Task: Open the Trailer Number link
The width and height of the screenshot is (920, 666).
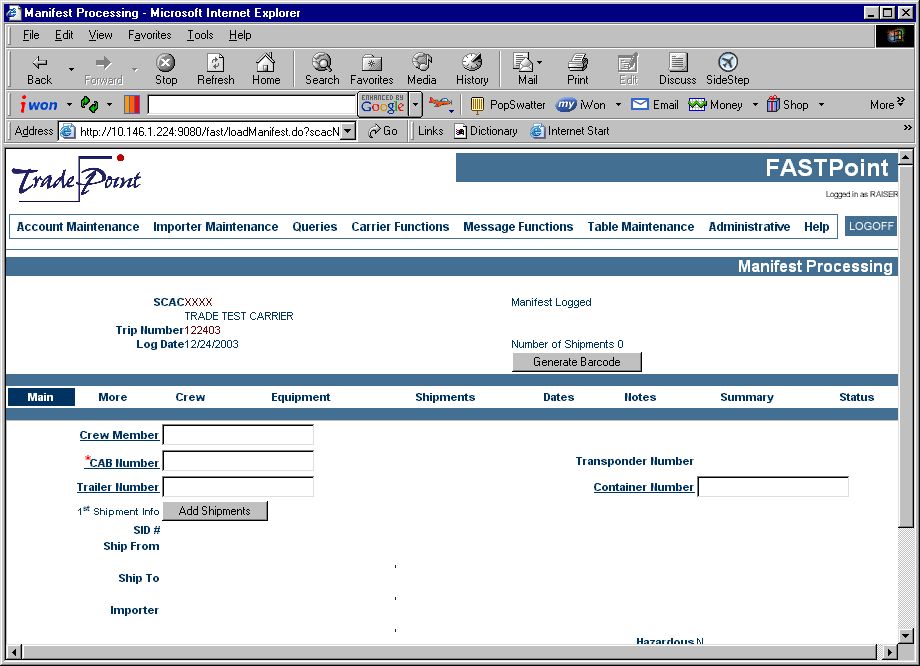Action: (117, 487)
